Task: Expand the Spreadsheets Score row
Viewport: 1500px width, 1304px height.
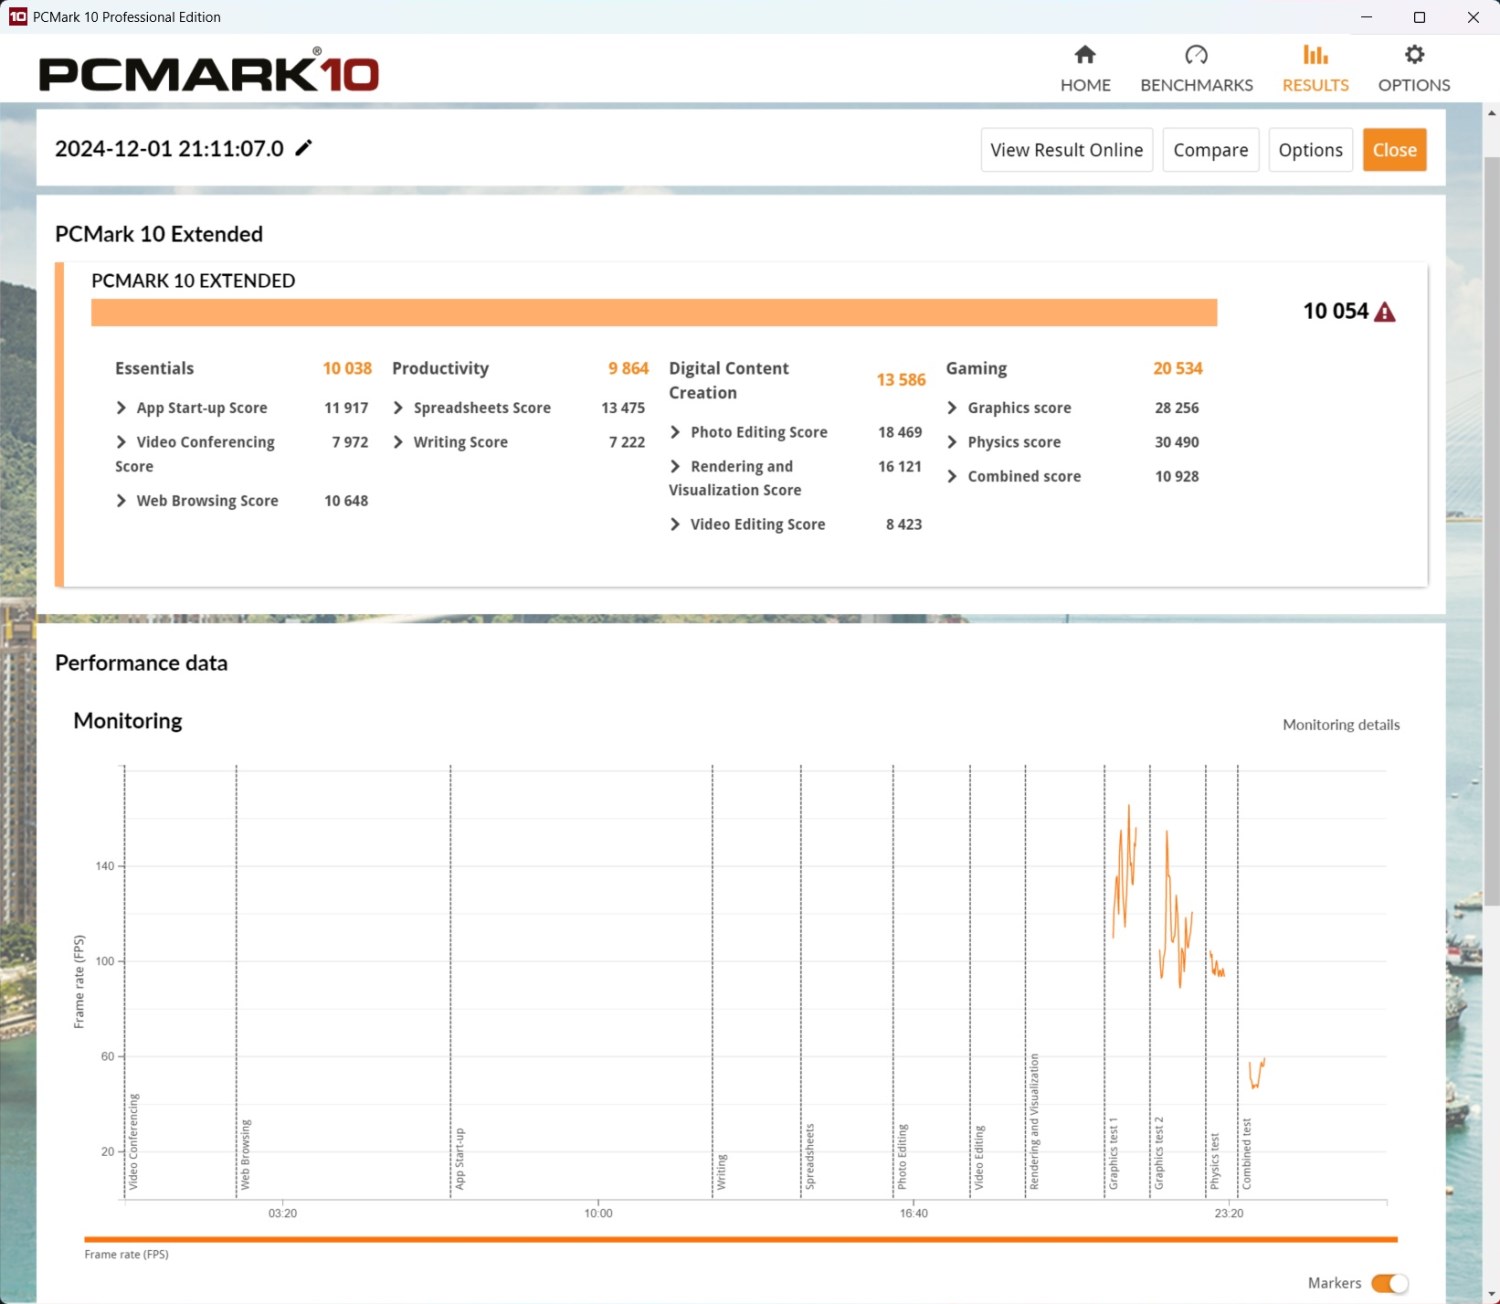Action: pos(398,408)
